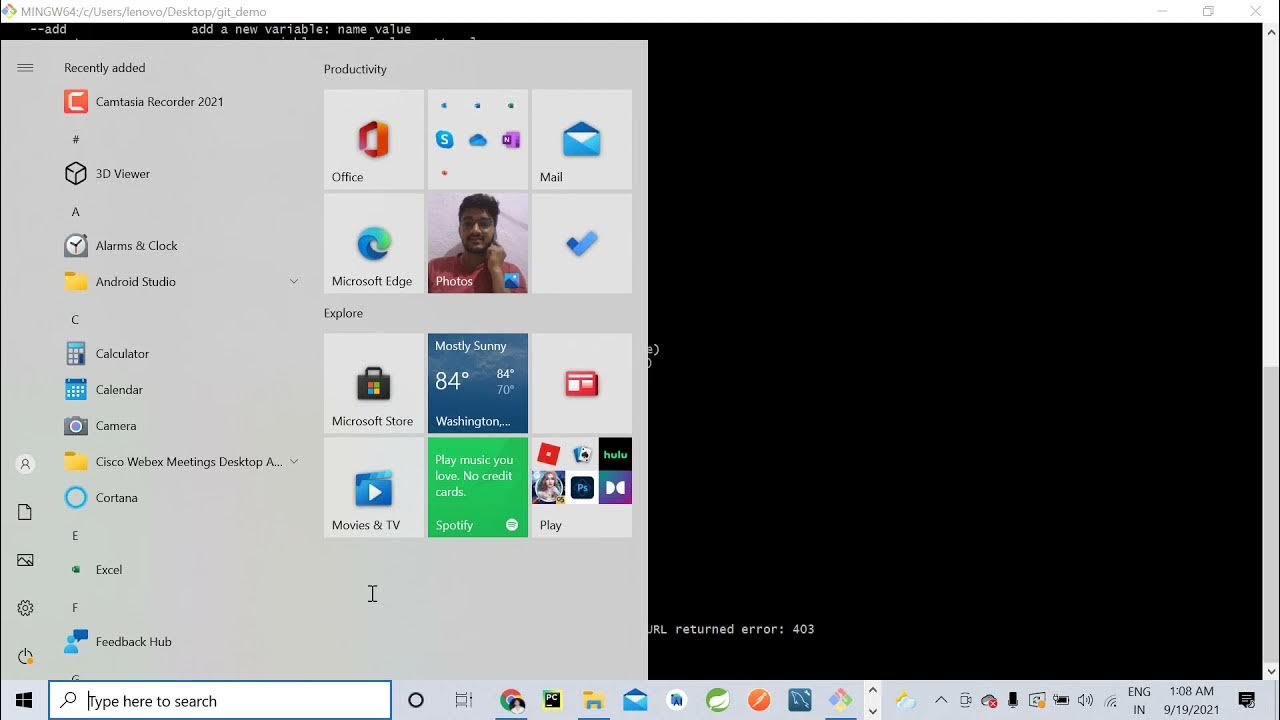Open Cortana from the app list
1280x720 pixels.
(180, 498)
